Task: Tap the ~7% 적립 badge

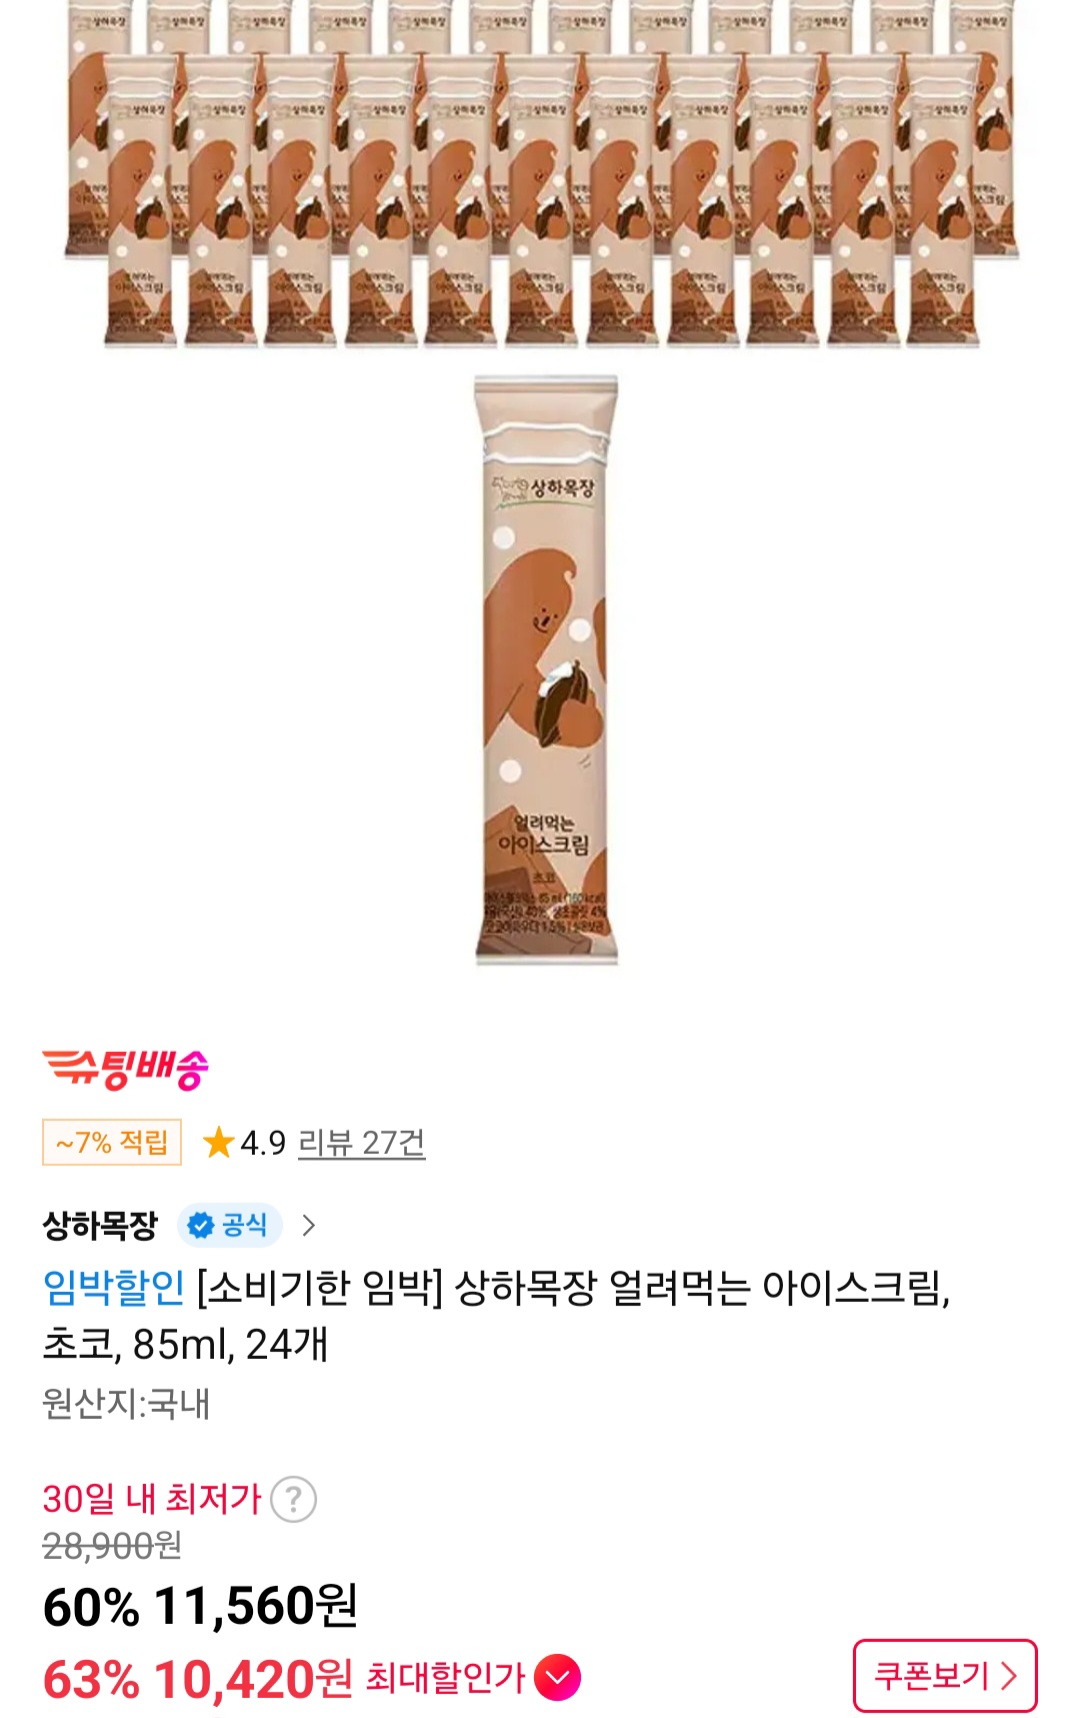Action: pos(112,1142)
